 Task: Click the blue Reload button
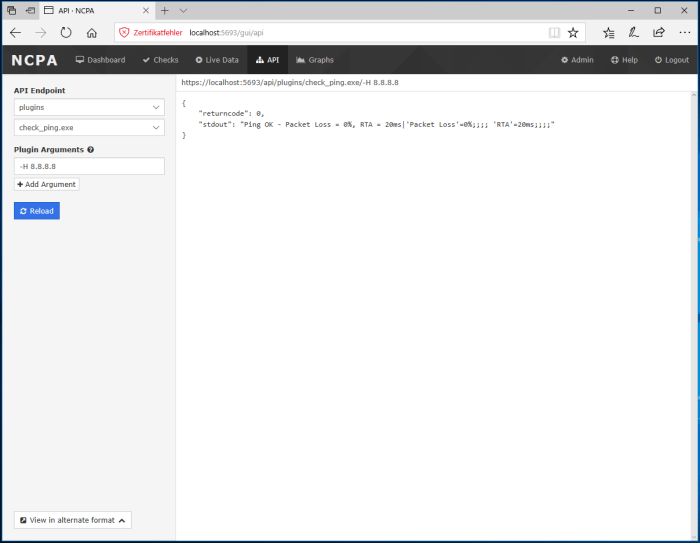pyautogui.click(x=37, y=211)
